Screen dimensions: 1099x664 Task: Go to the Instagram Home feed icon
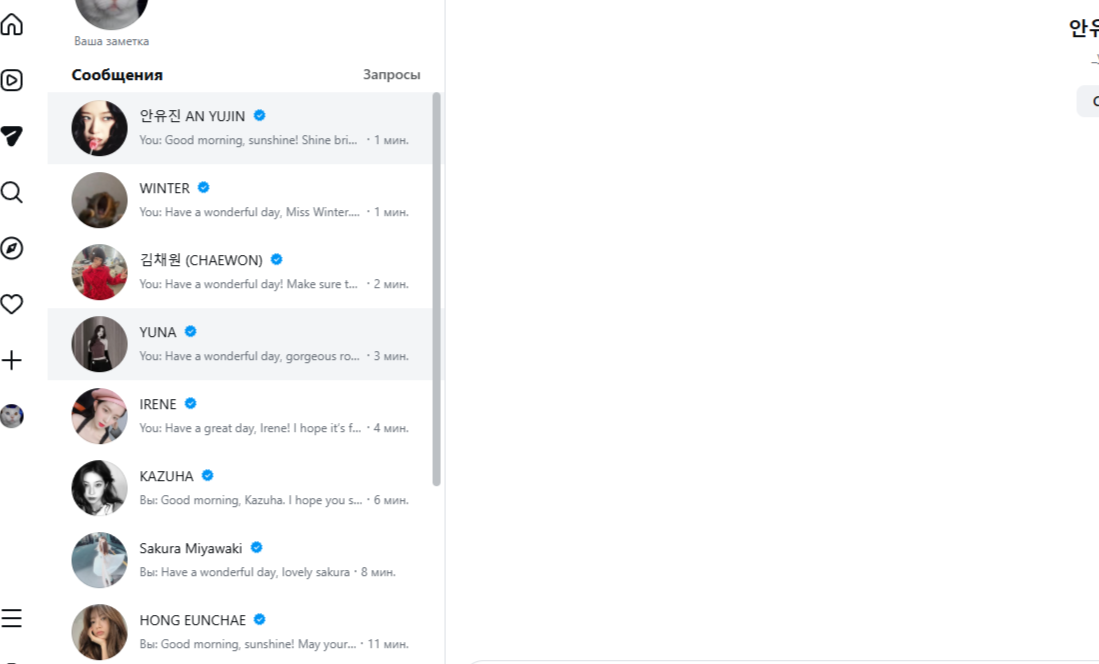(x=12, y=24)
